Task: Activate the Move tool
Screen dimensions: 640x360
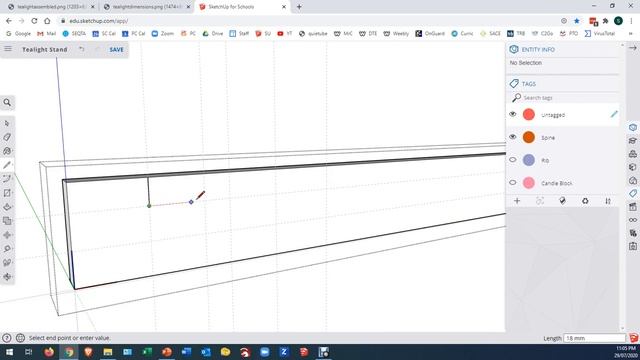Action: [7, 235]
